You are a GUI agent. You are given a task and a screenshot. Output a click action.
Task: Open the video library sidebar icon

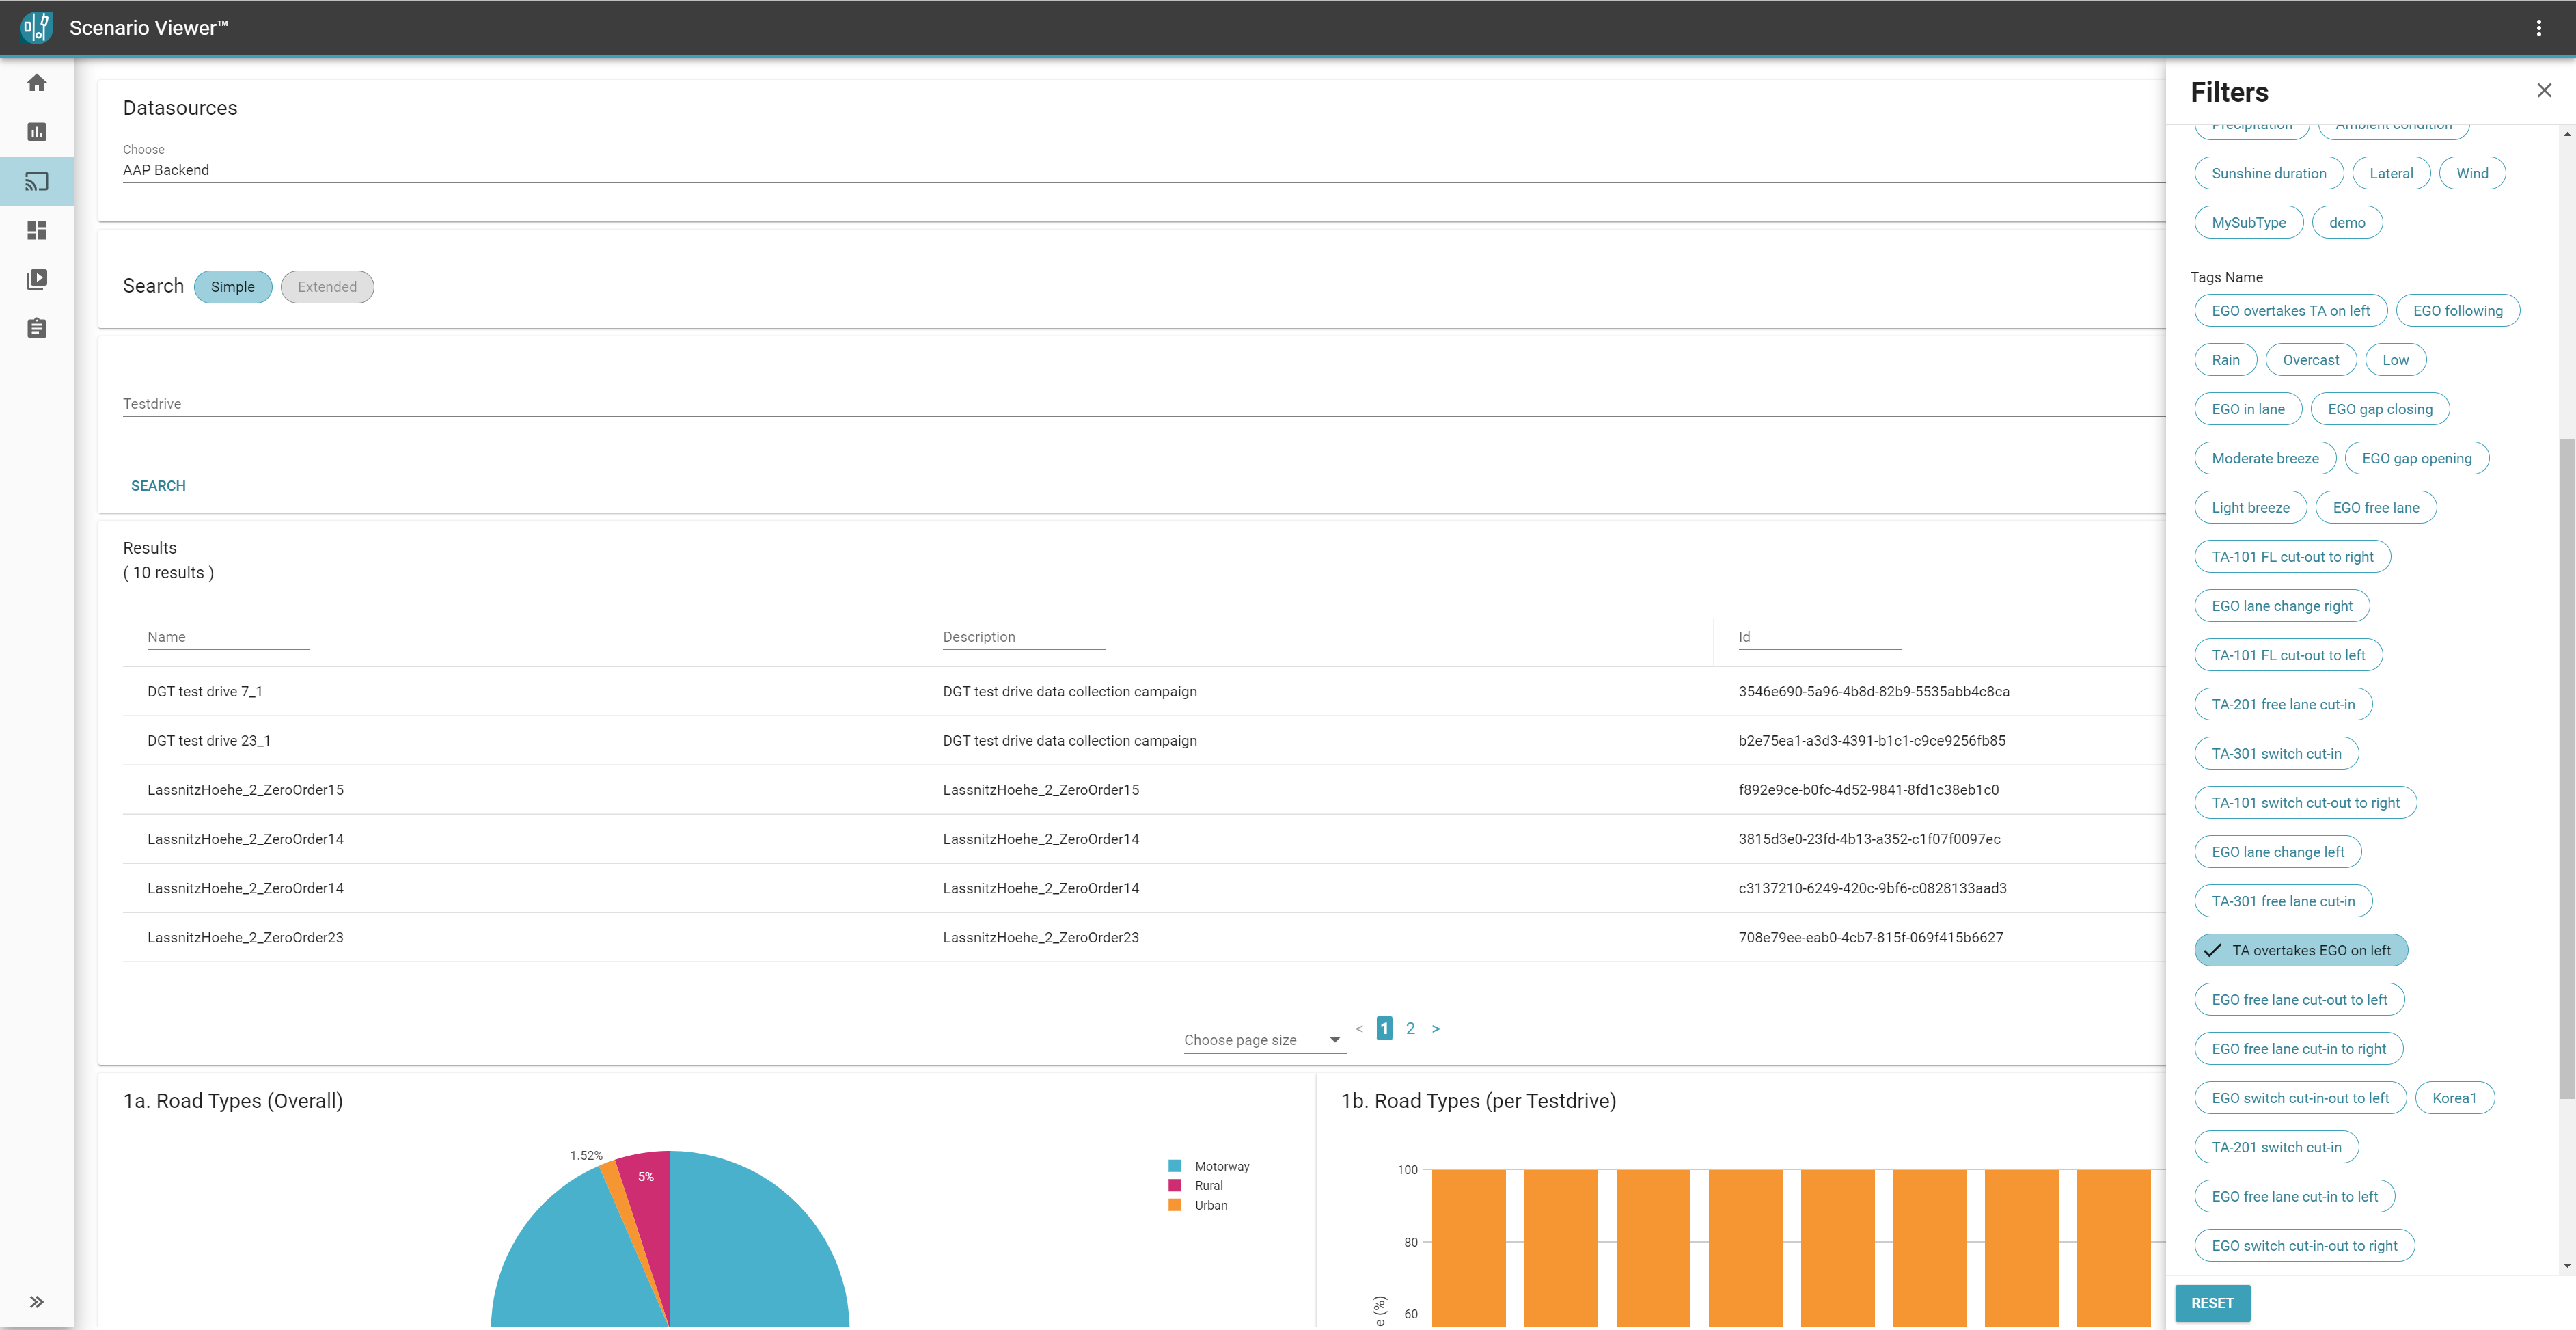[37, 279]
